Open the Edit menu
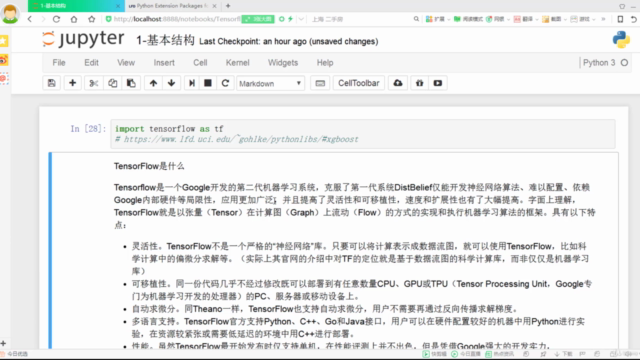This screenshot has width=640, height=360. click(91, 63)
